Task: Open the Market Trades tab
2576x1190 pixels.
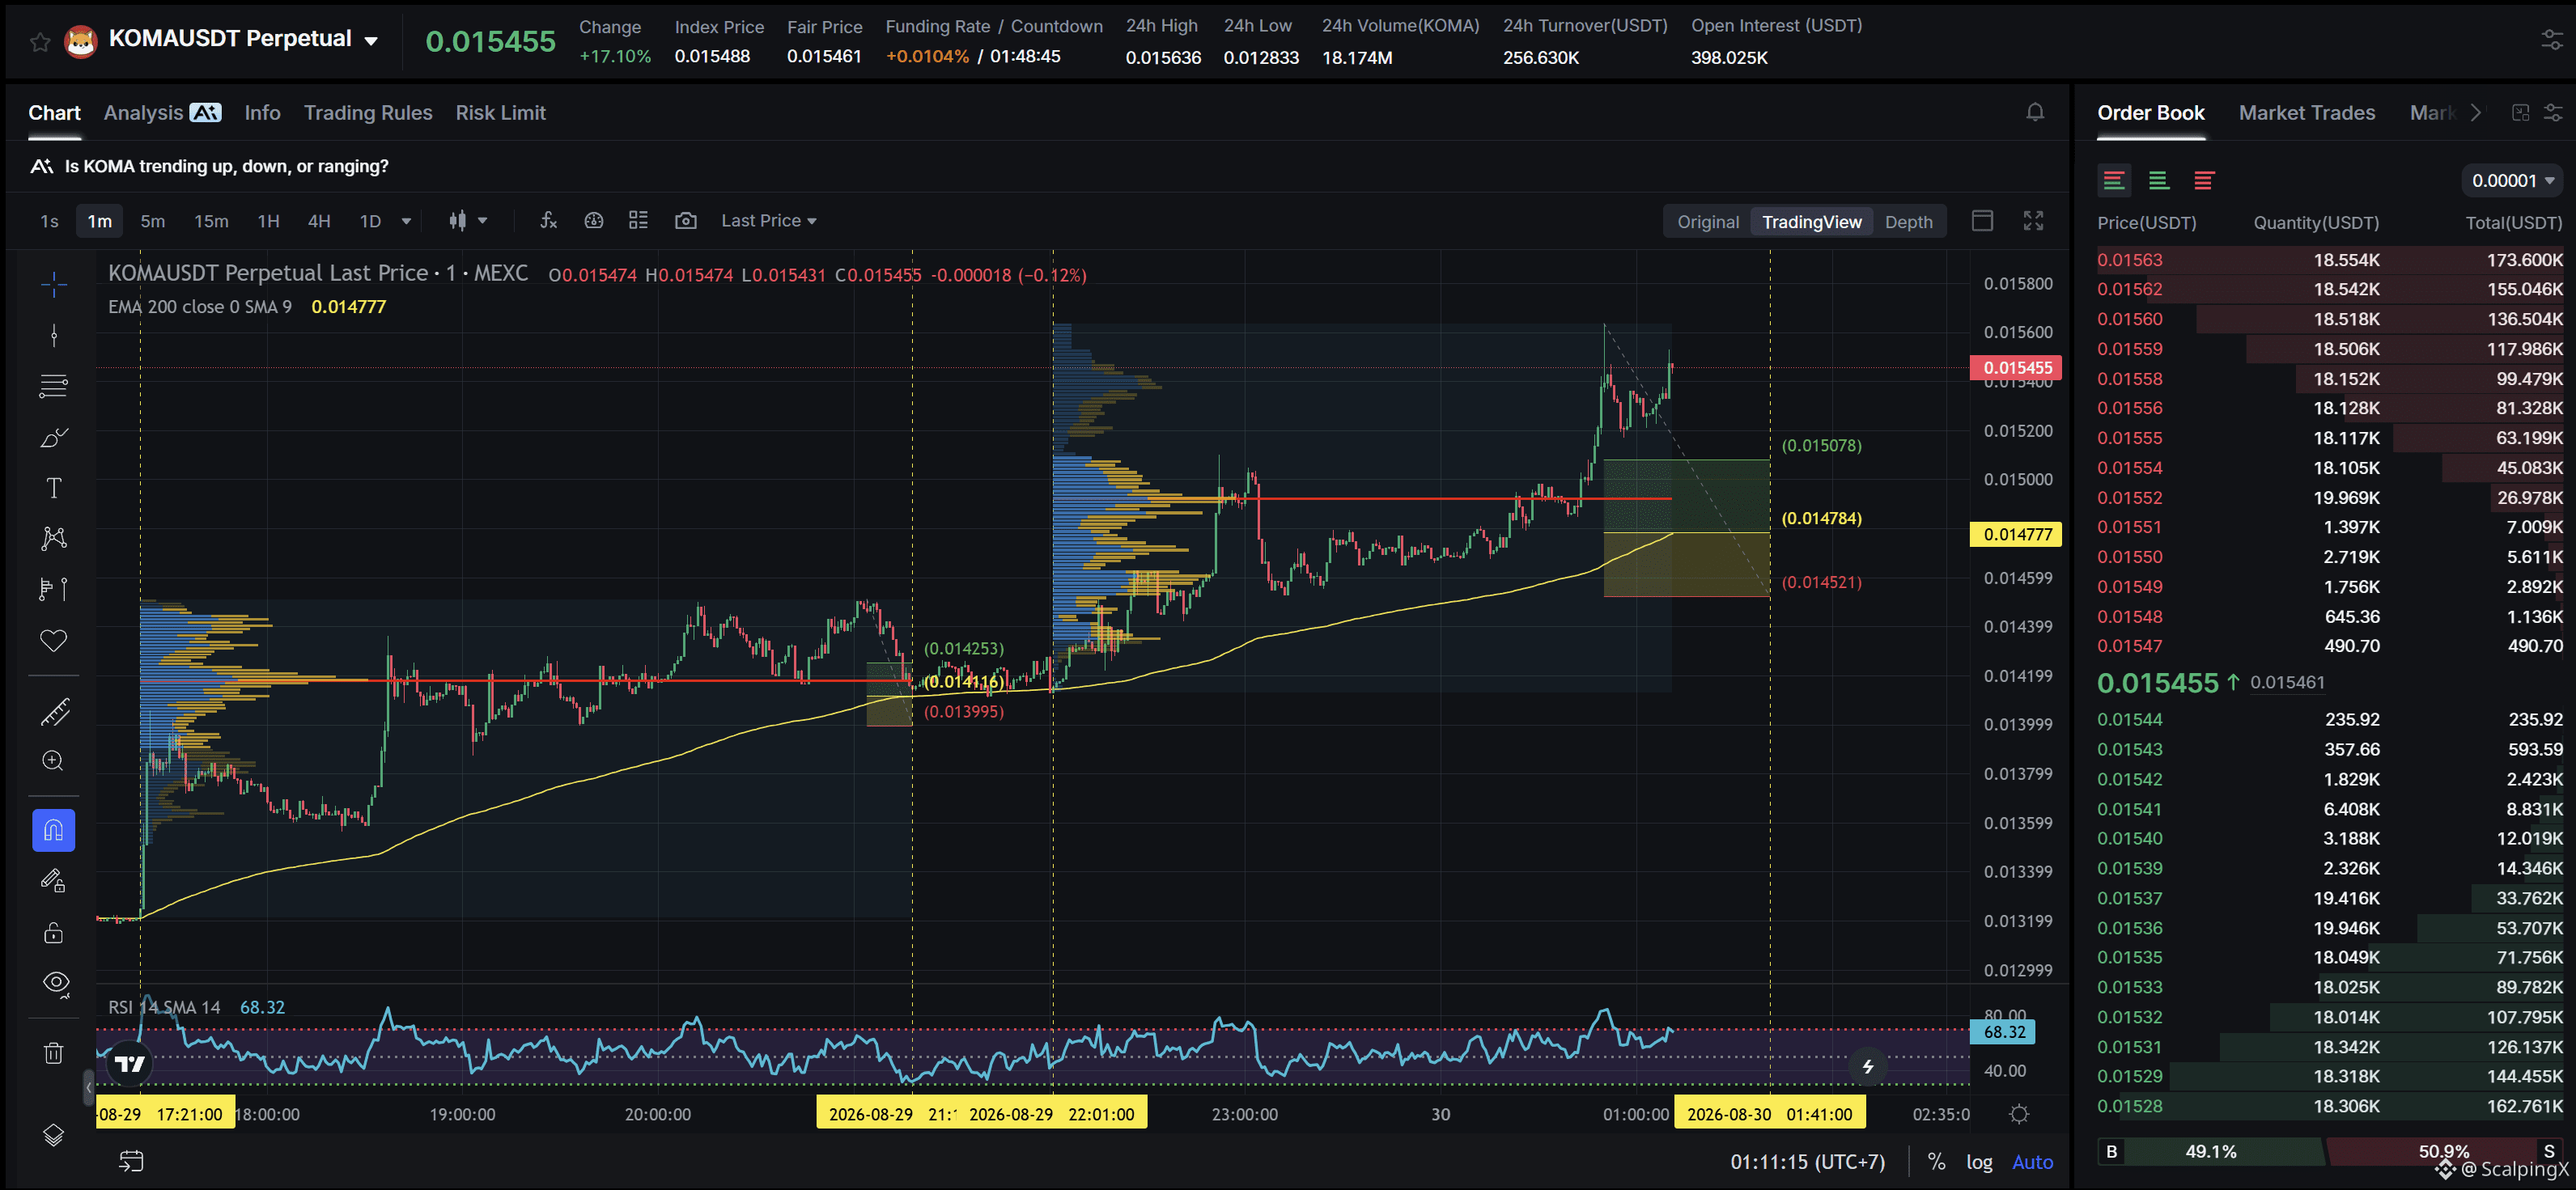Action: click(2306, 113)
